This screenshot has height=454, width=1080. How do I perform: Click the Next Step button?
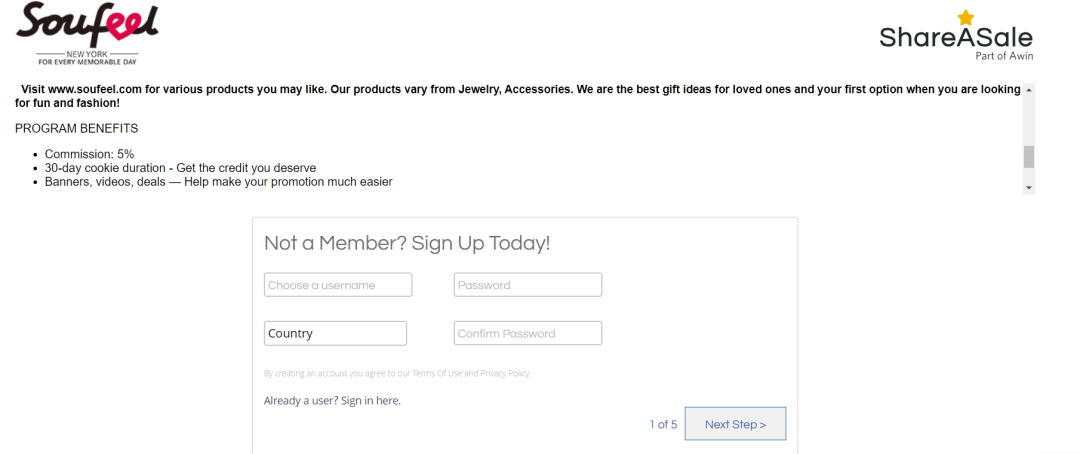click(x=735, y=424)
